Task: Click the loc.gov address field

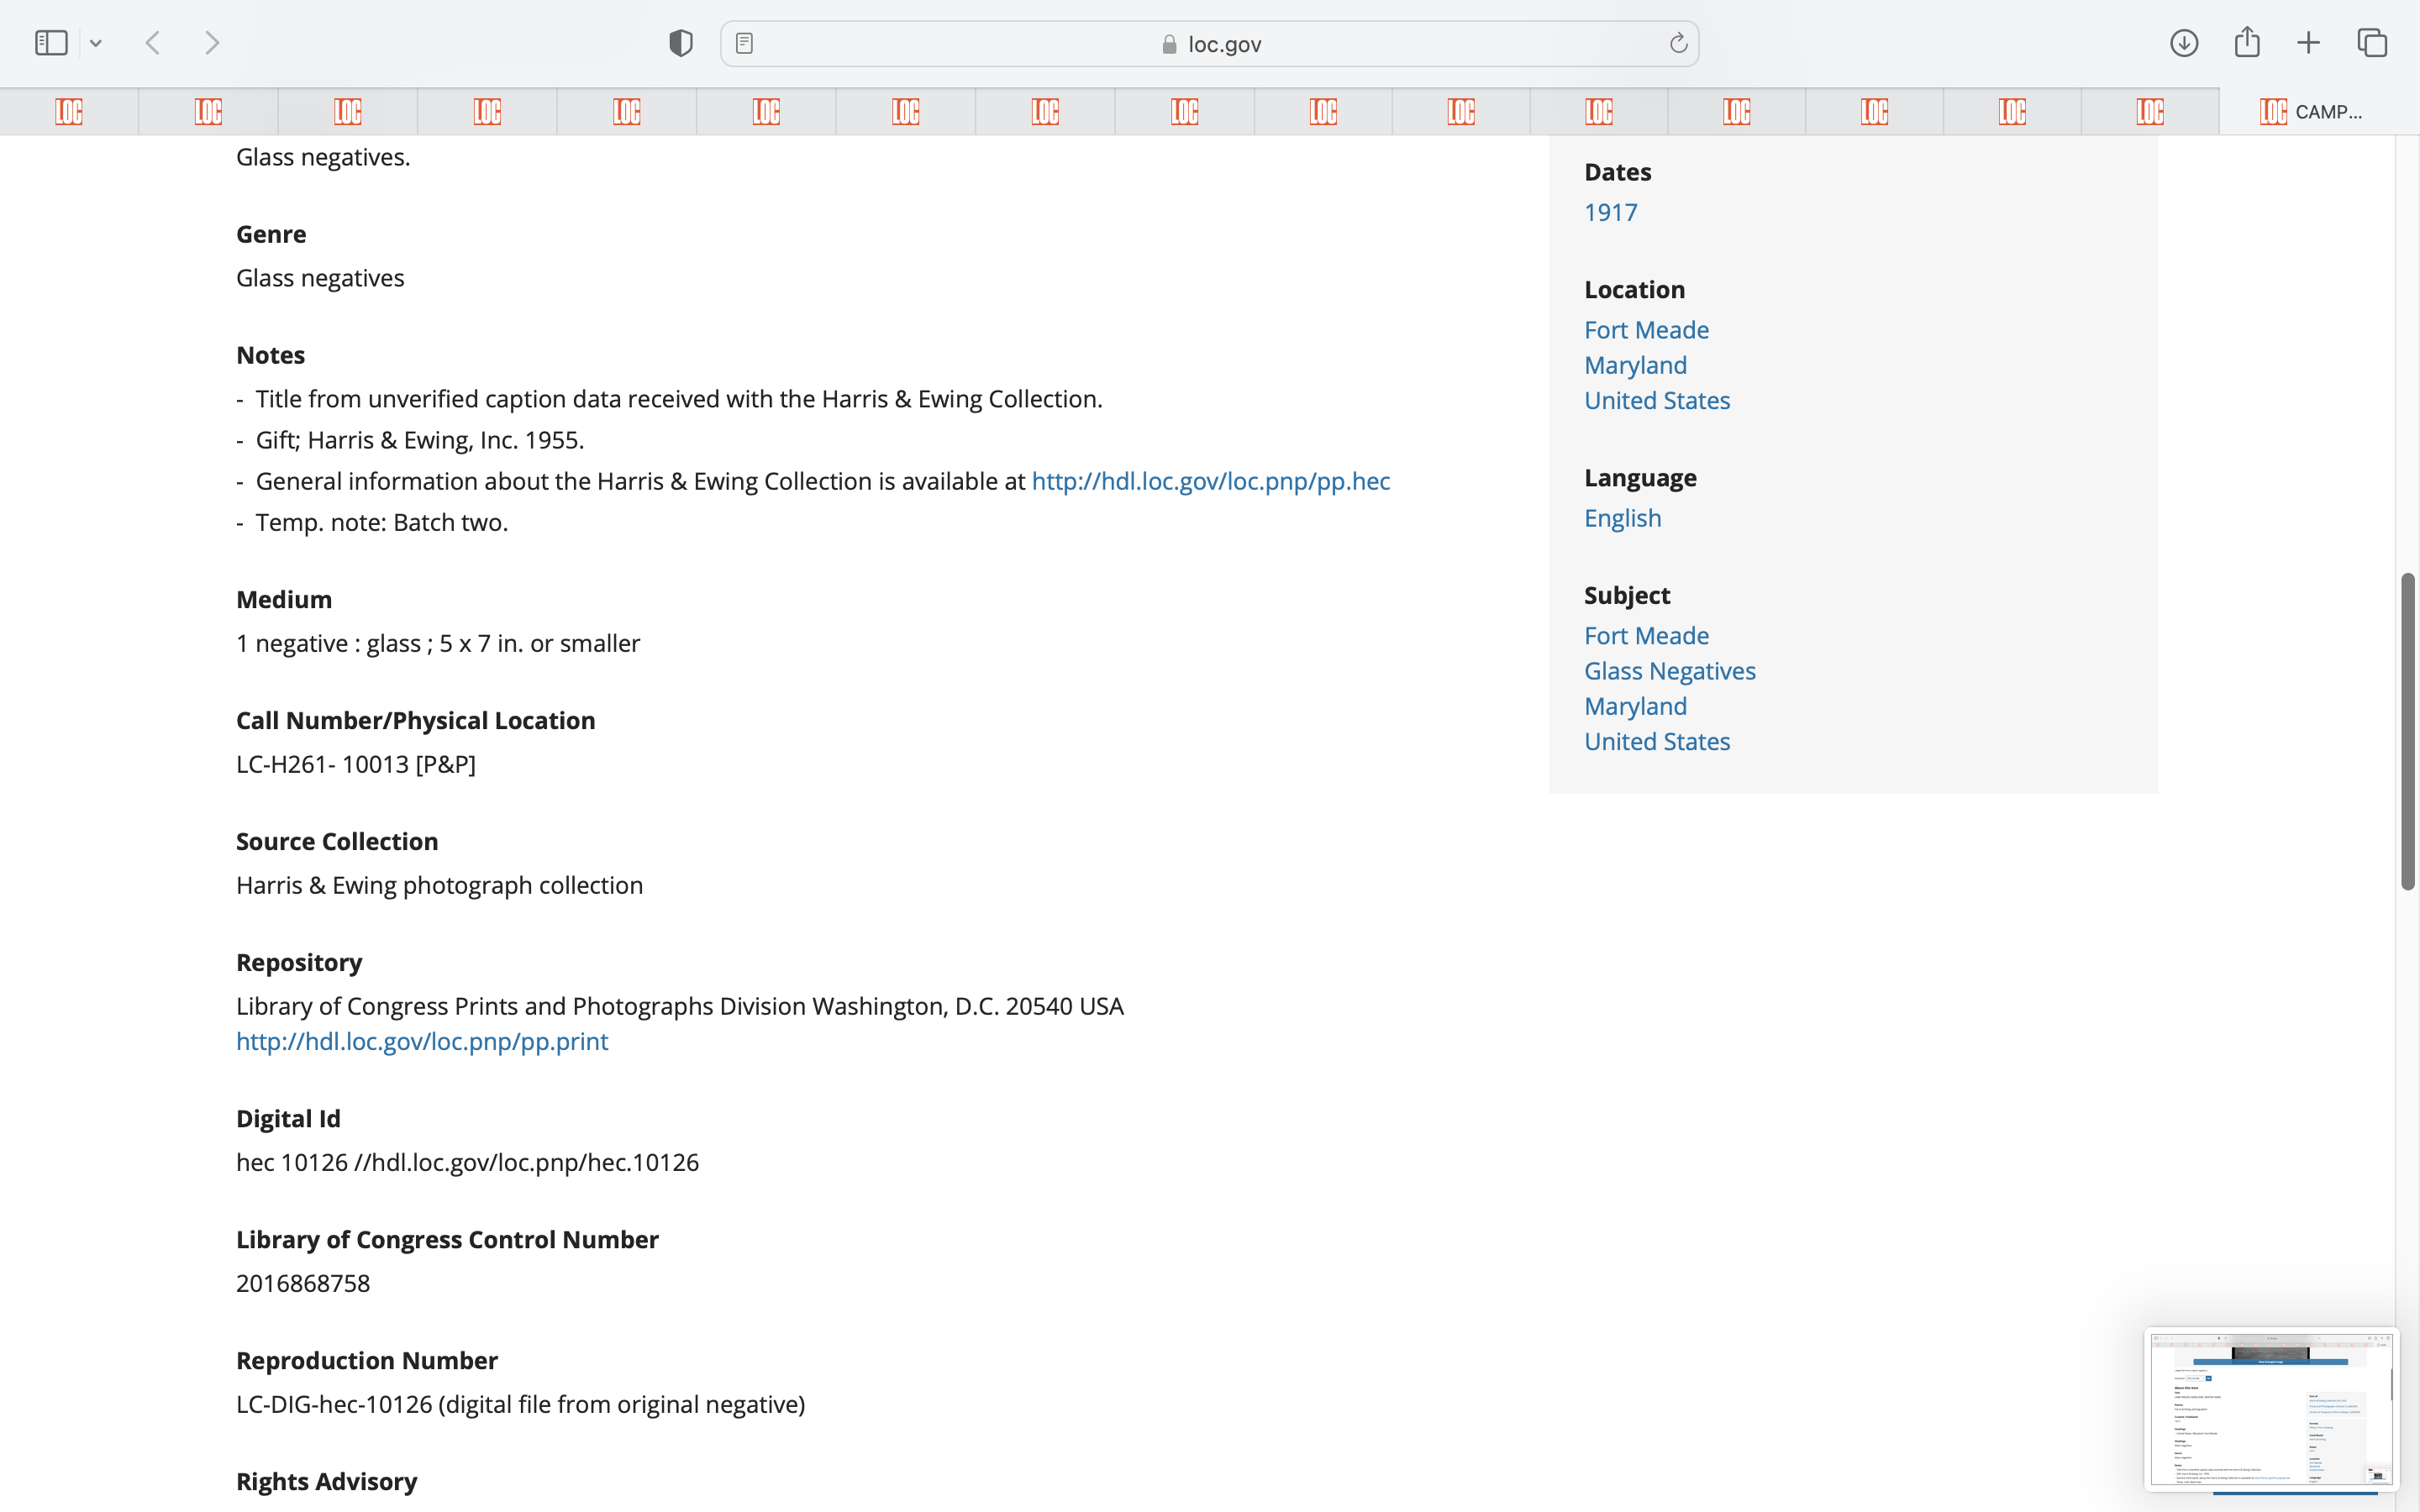Action: click(1210, 44)
